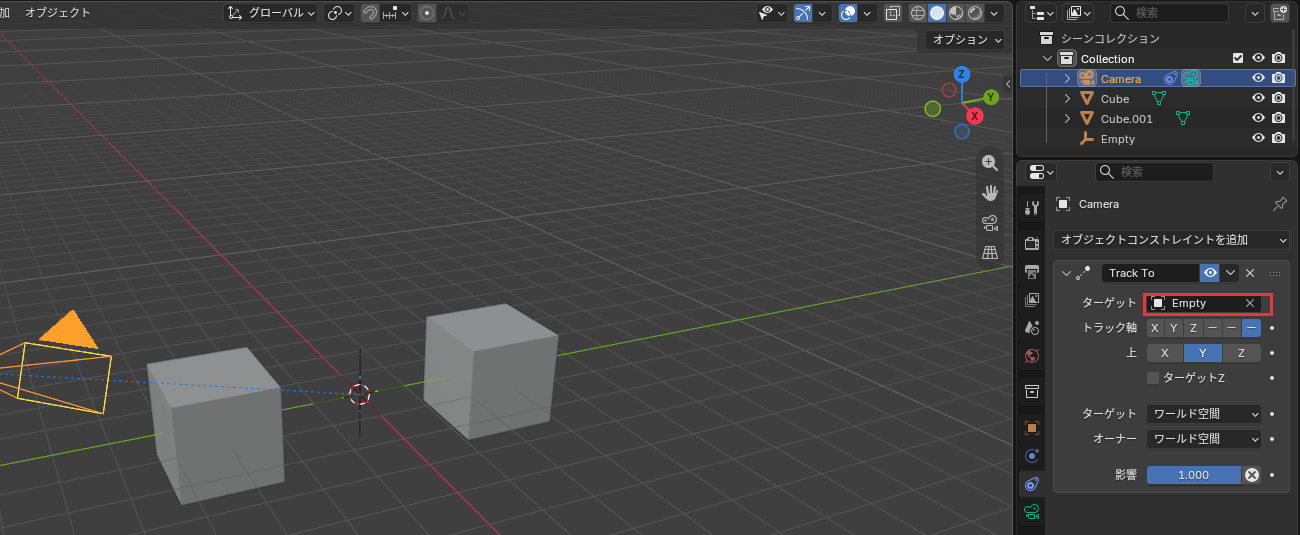Set up axis to Z

pos(1241,353)
